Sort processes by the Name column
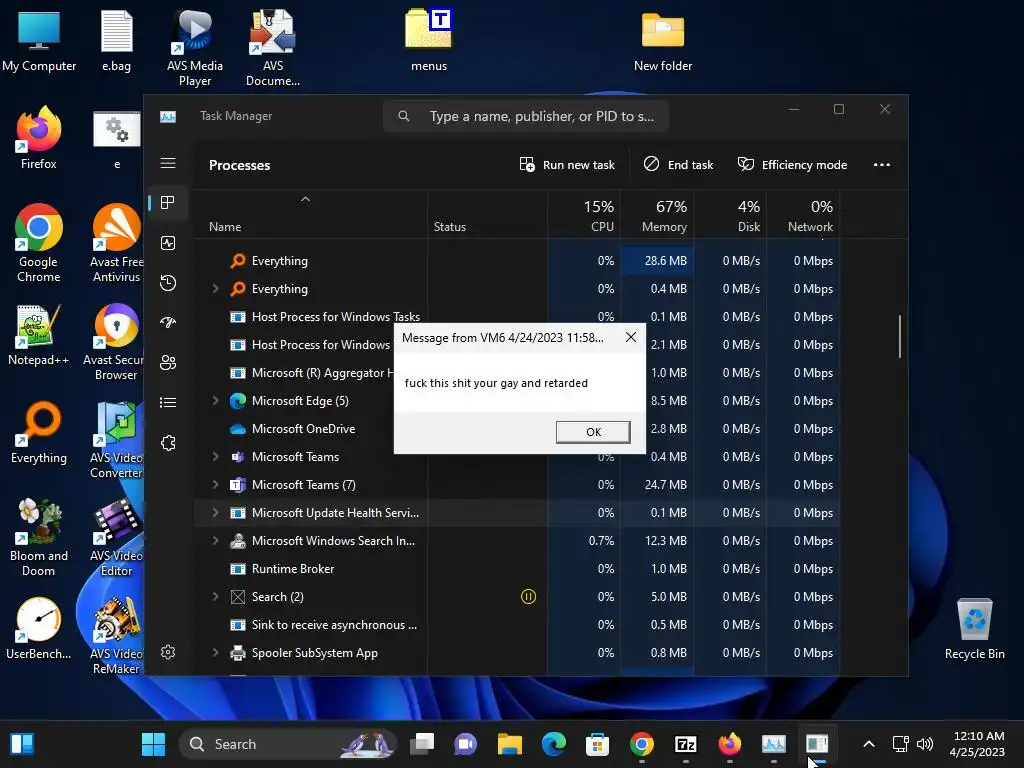The image size is (1024, 768). point(311,214)
